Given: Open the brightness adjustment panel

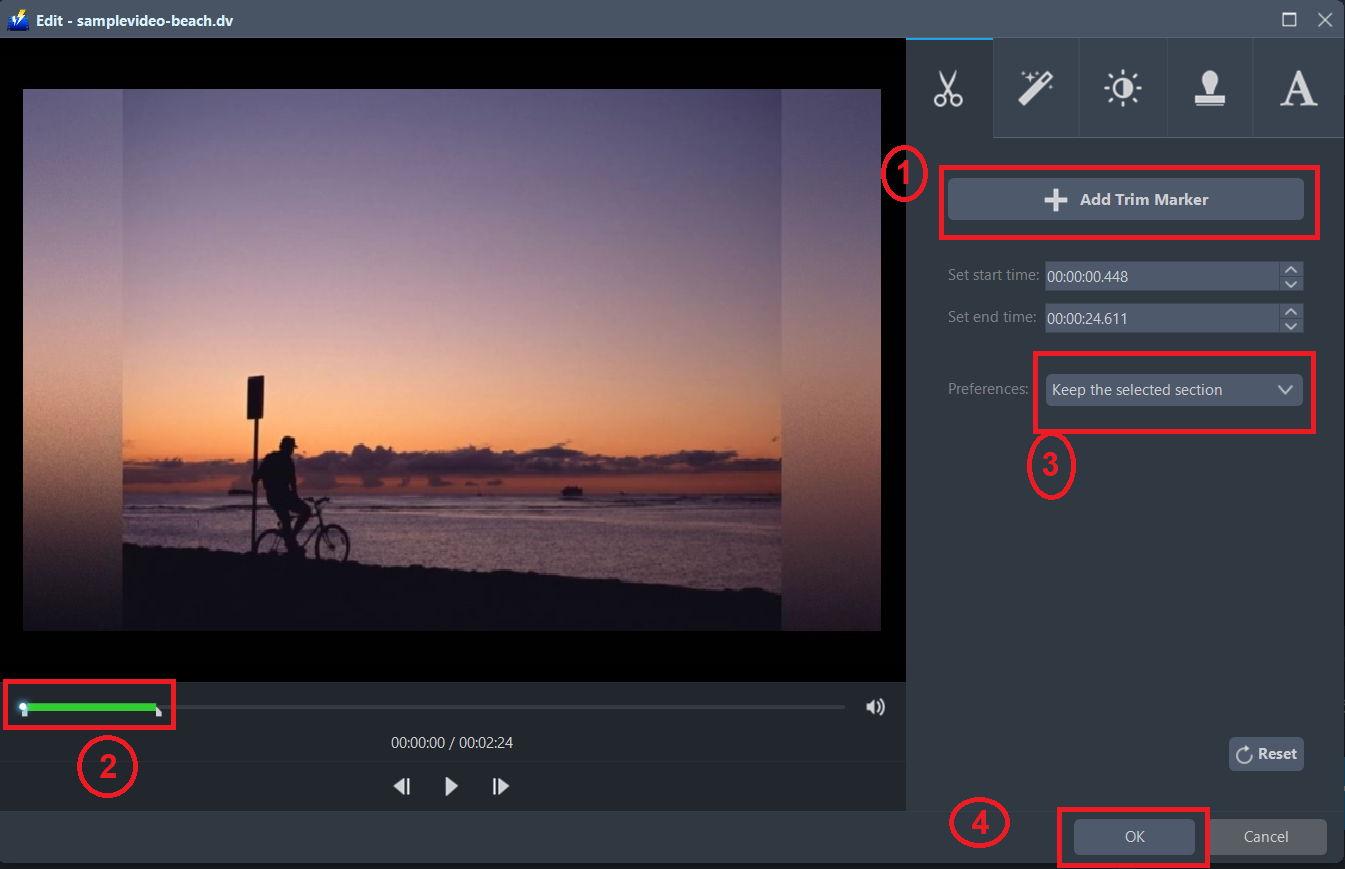Looking at the screenshot, I should pyautogui.click(x=1122, y=88).
